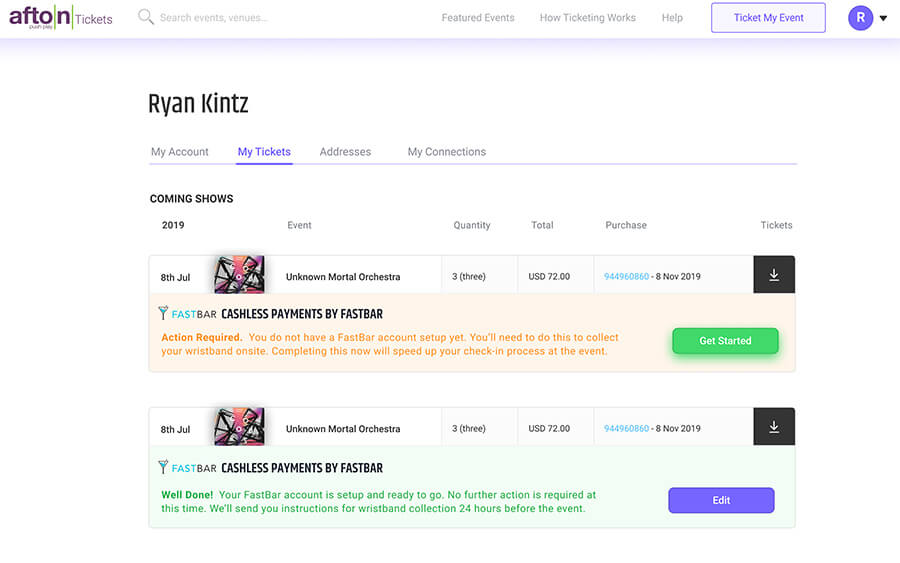Click the Action Required message text
900x563 pixels.
[x=390, y=344]
